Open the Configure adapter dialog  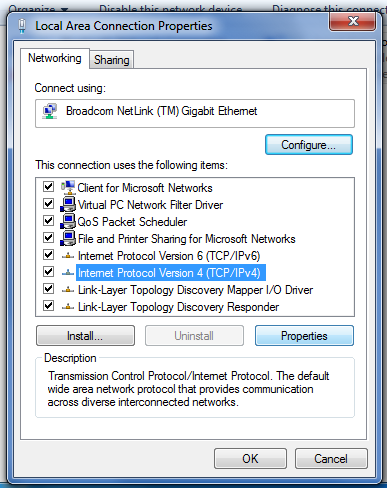pos(309,145)
